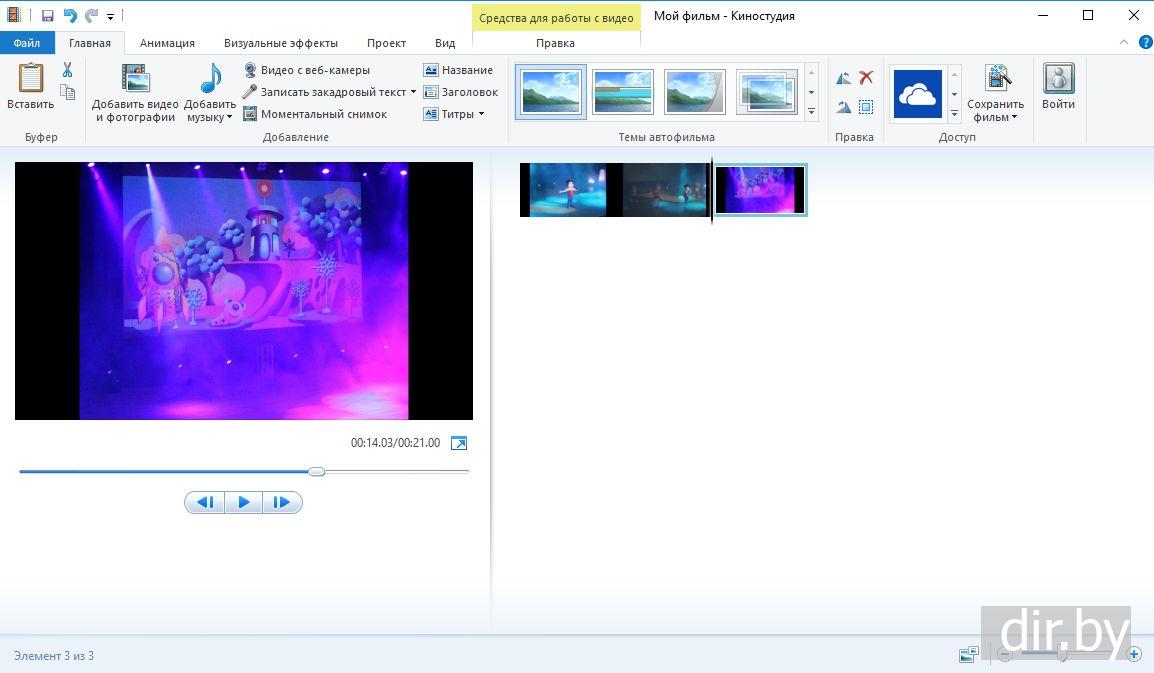Click the Add videos and photos icon
This screenshot has height=673, width=1154.
coord(135,80)
